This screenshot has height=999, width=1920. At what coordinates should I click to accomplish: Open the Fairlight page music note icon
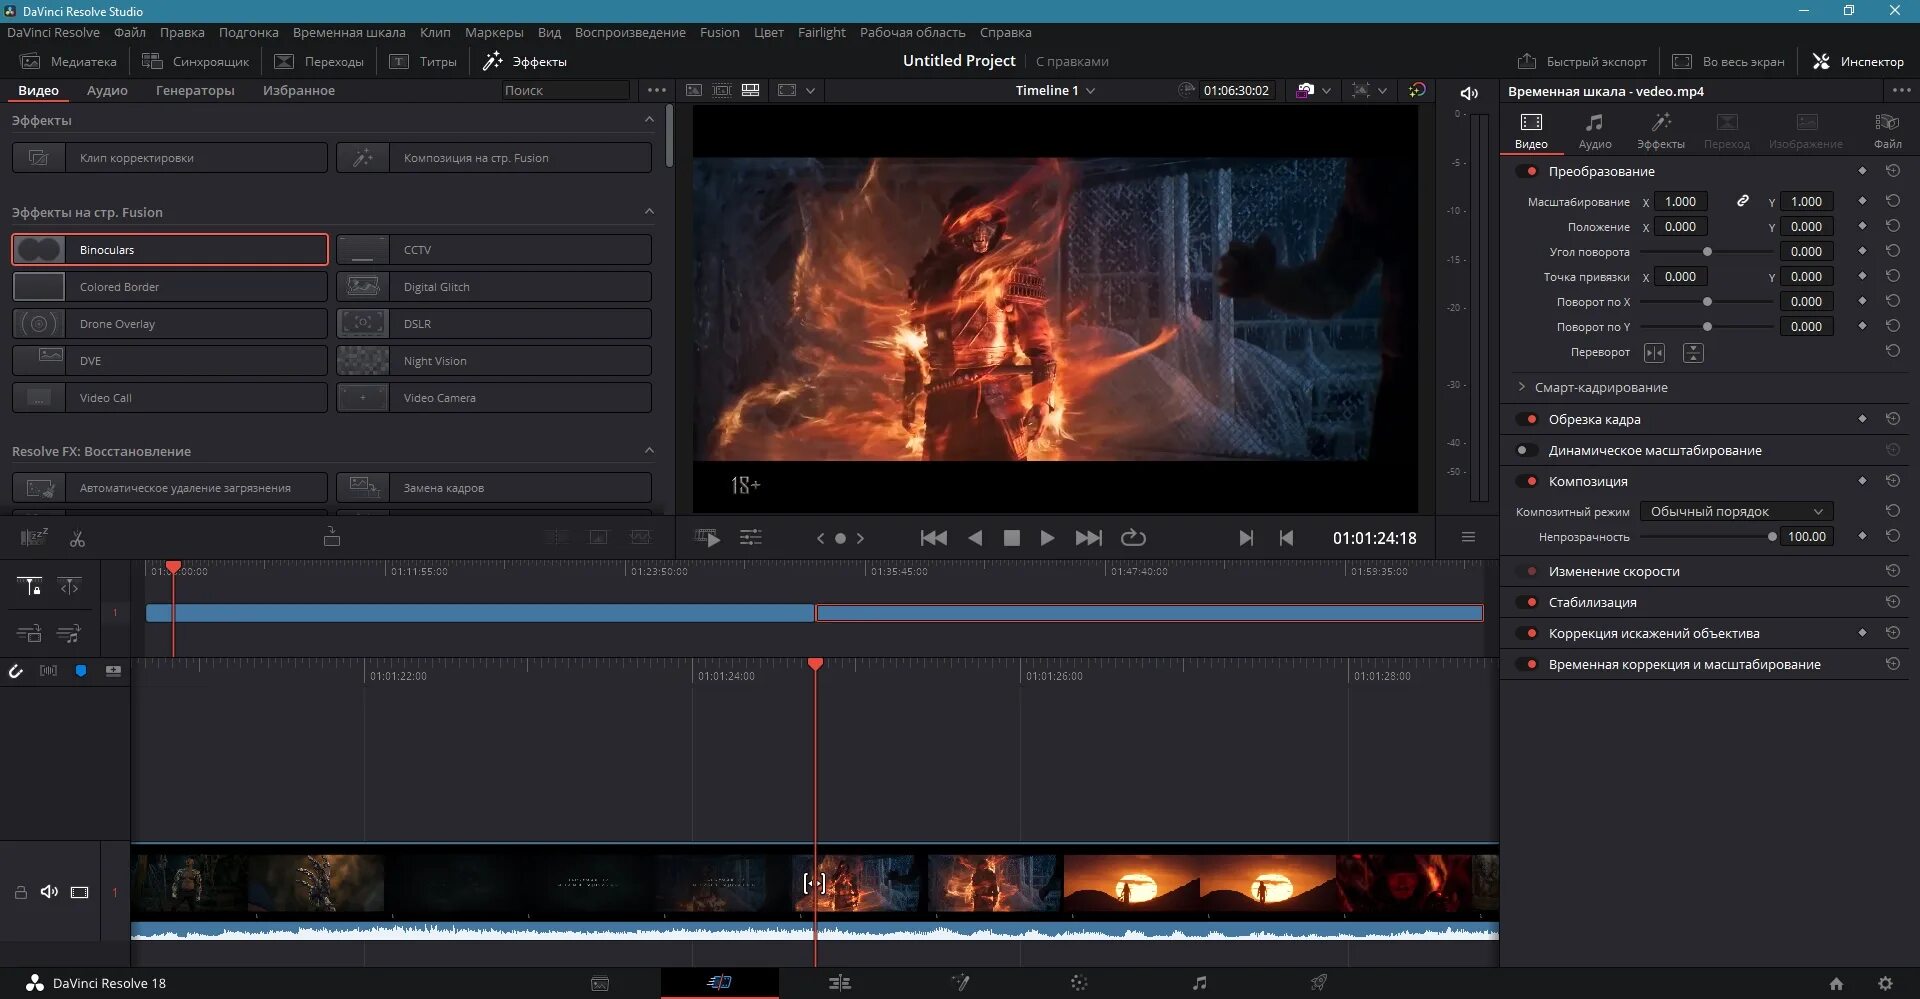point(1199,983)
